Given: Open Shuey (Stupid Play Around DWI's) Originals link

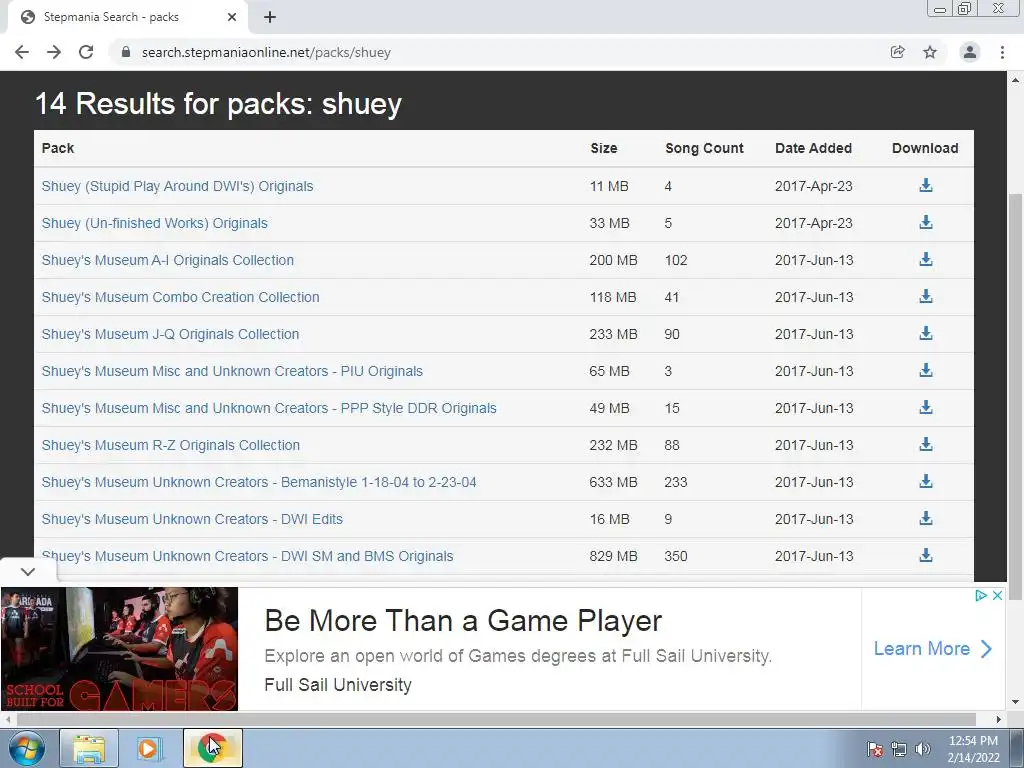Looking at the screenshot, I should click(x=177, y=186).
